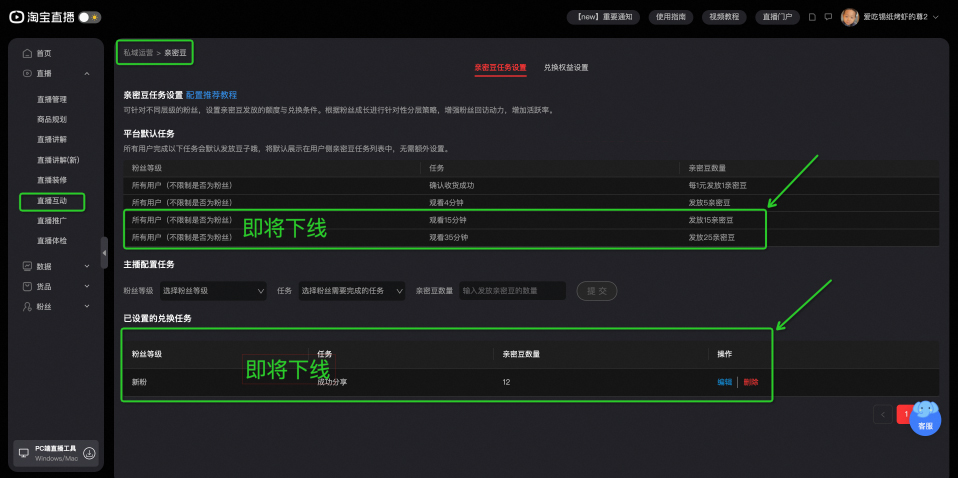This screenshot has height=478, width=958.
Task: Click the 观看4分钟 task cell
Action: point(446,202)
